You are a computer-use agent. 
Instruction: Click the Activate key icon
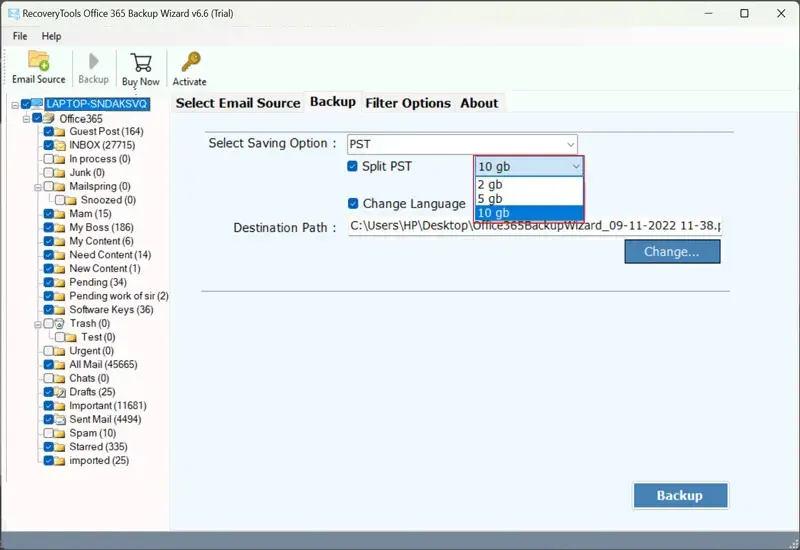[x=189, y=62]
